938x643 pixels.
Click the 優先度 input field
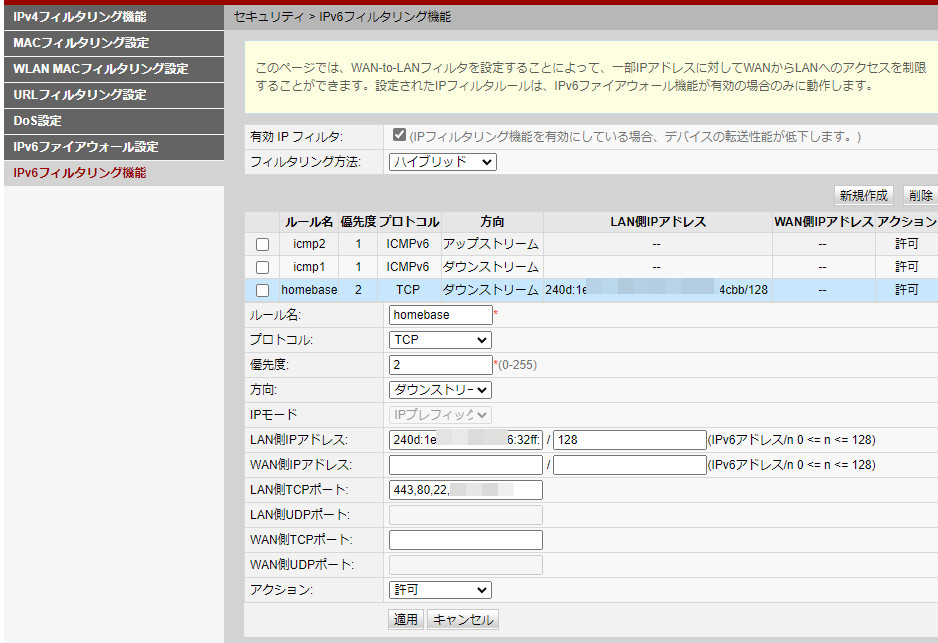(440, 365)
